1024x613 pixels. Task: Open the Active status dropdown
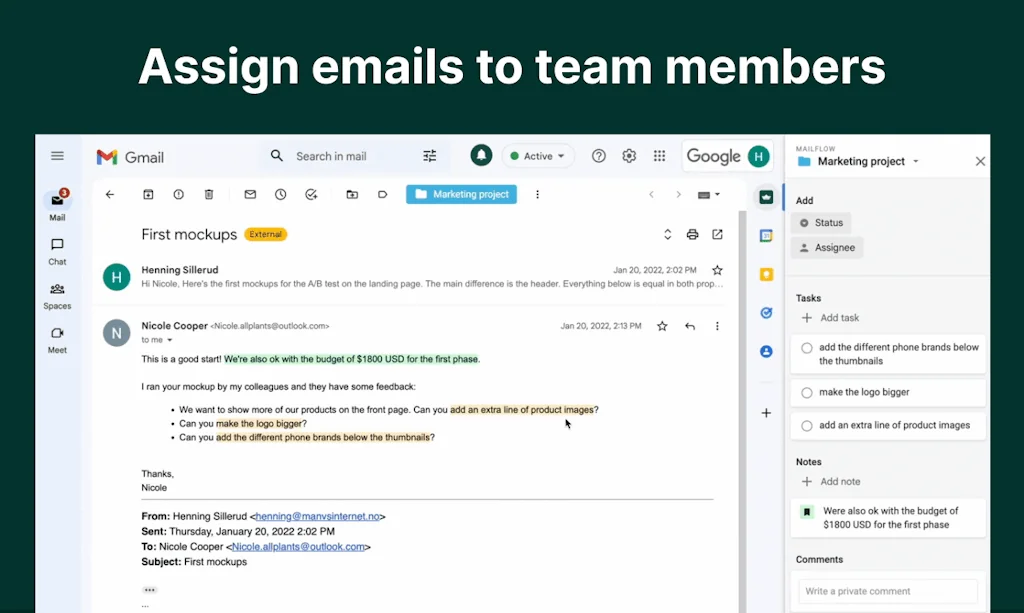tap(537, 156)
